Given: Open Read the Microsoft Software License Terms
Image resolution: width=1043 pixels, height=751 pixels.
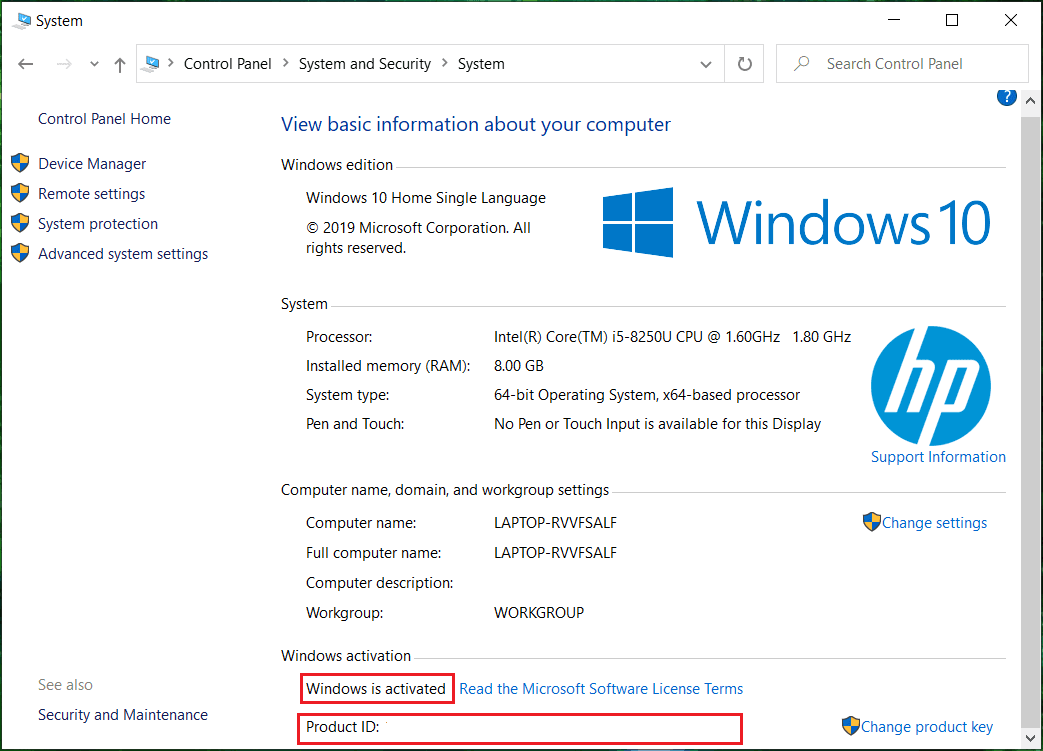Looking at the screenshot, I should click(601, 688).
